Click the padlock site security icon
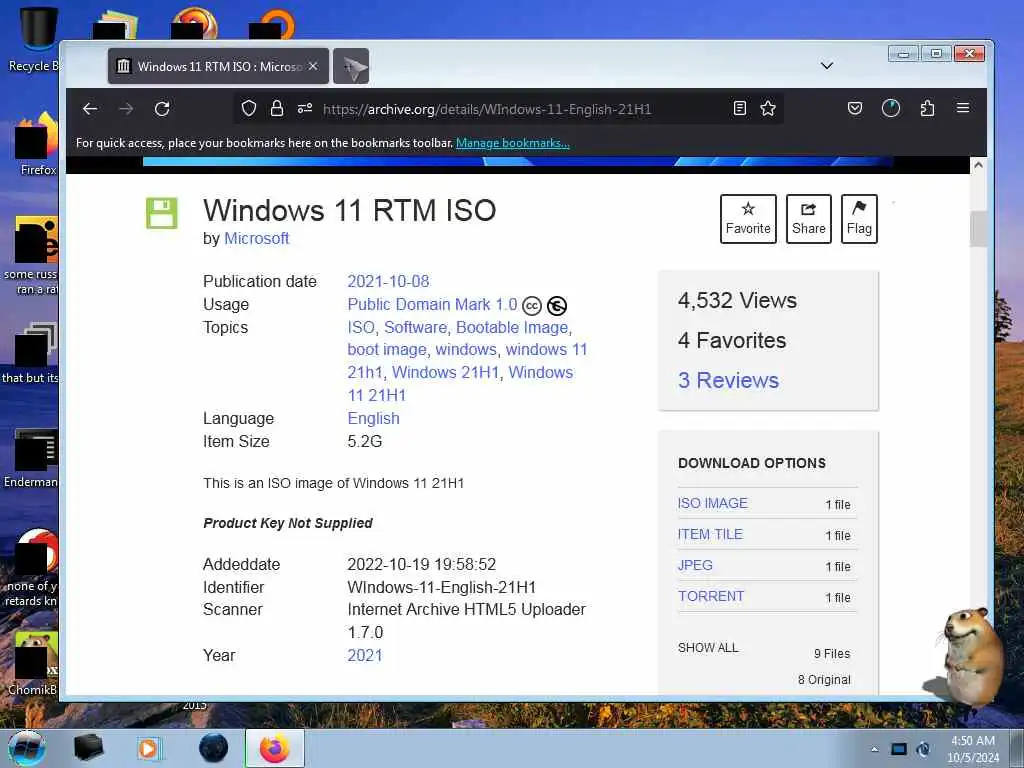1024x768 pixels. pyautogui.click(x=277, y=108)
